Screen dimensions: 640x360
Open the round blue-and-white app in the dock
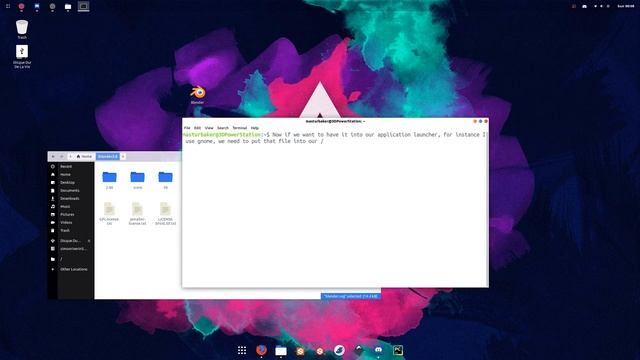click(x=339, y=350)
